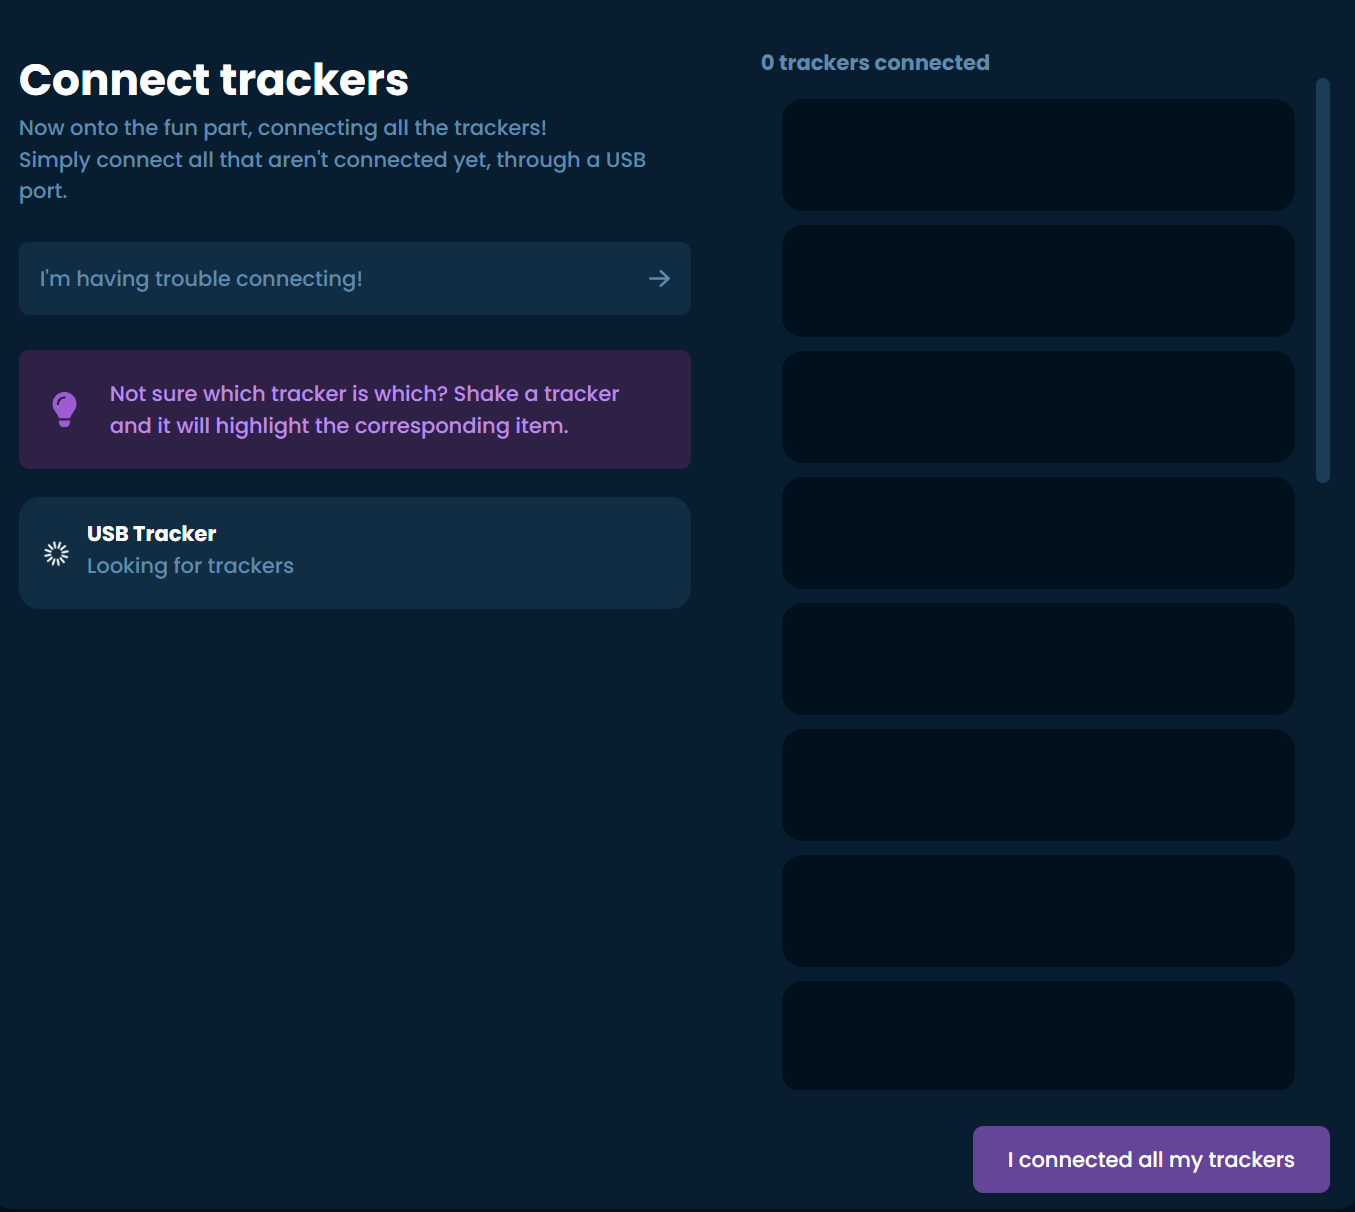Select the second tracker placeholder card
This screenshot has width=1355, height=1212.
click(x=1038, y=281)
